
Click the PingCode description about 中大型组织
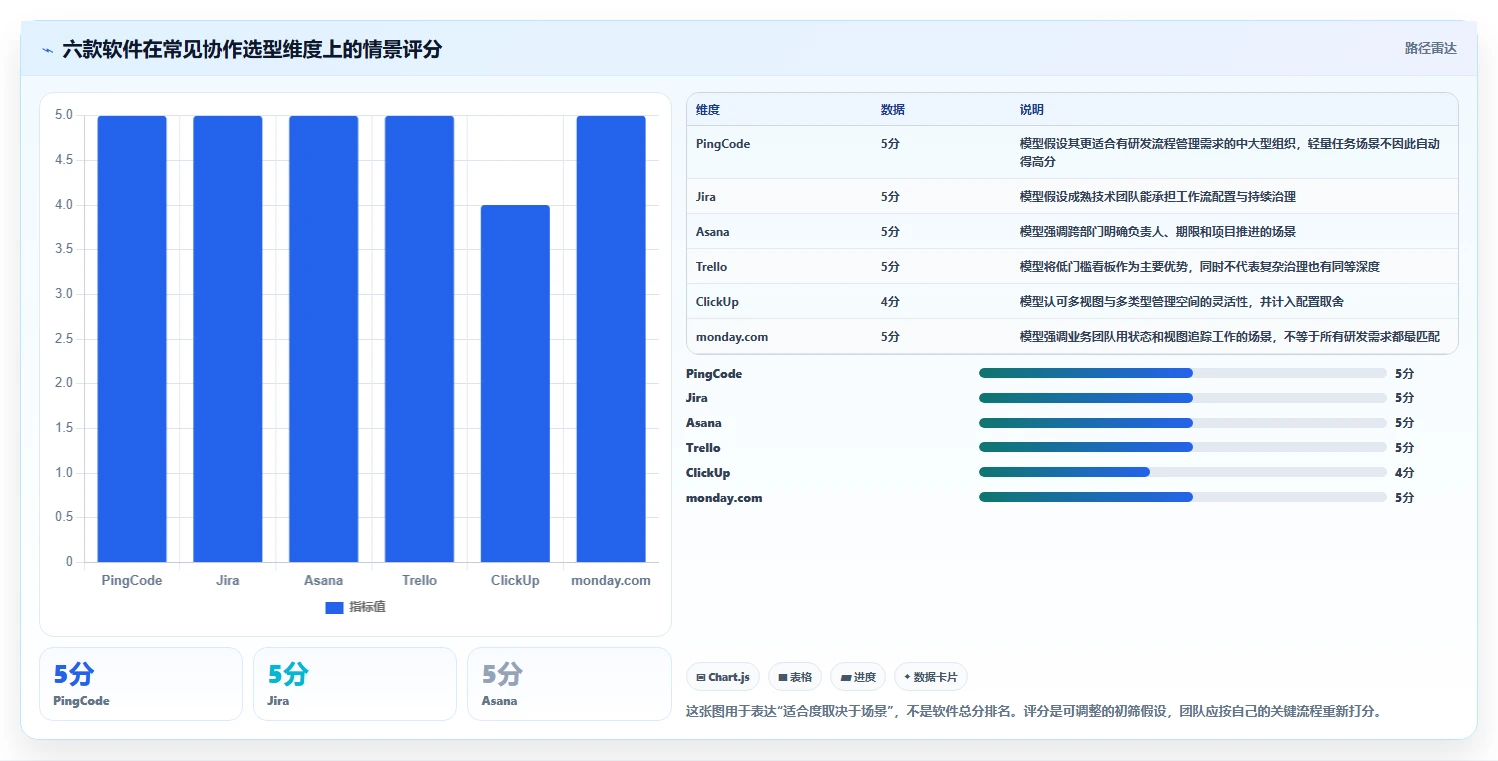[x=1230, y=153]
